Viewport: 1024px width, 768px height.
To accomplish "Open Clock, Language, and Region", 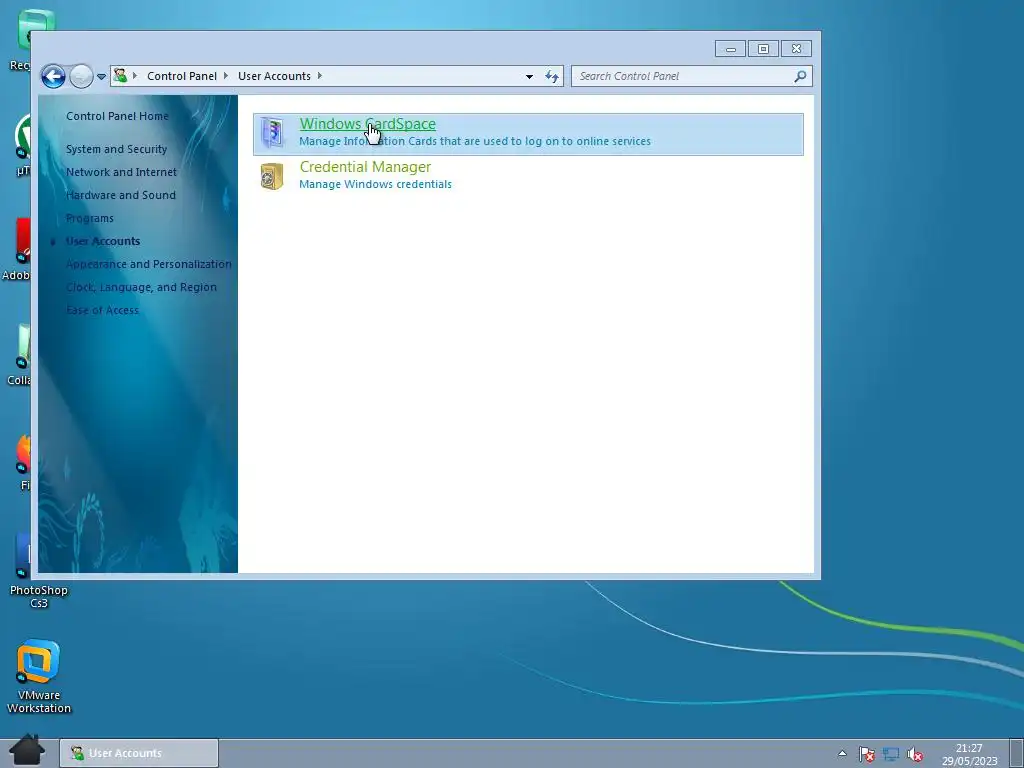I will pyautogui.click(x=141, y=287).
